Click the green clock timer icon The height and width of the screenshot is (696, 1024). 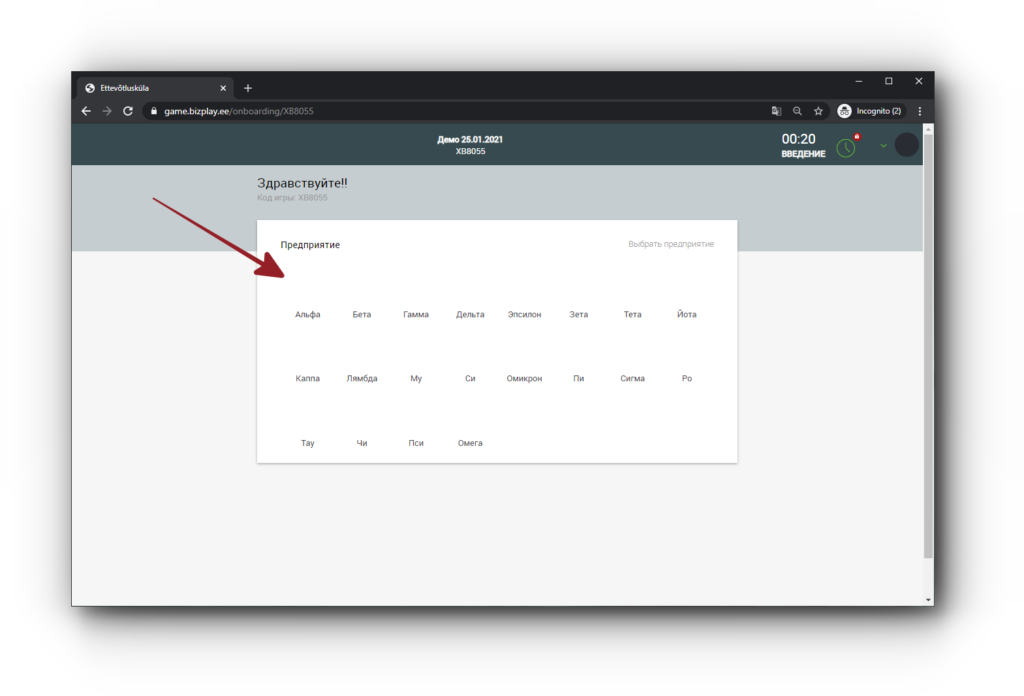tap(846, 147)
